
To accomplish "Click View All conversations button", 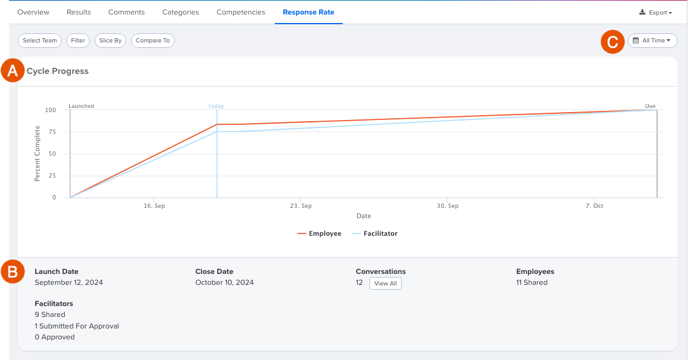I will pos(385,284).
